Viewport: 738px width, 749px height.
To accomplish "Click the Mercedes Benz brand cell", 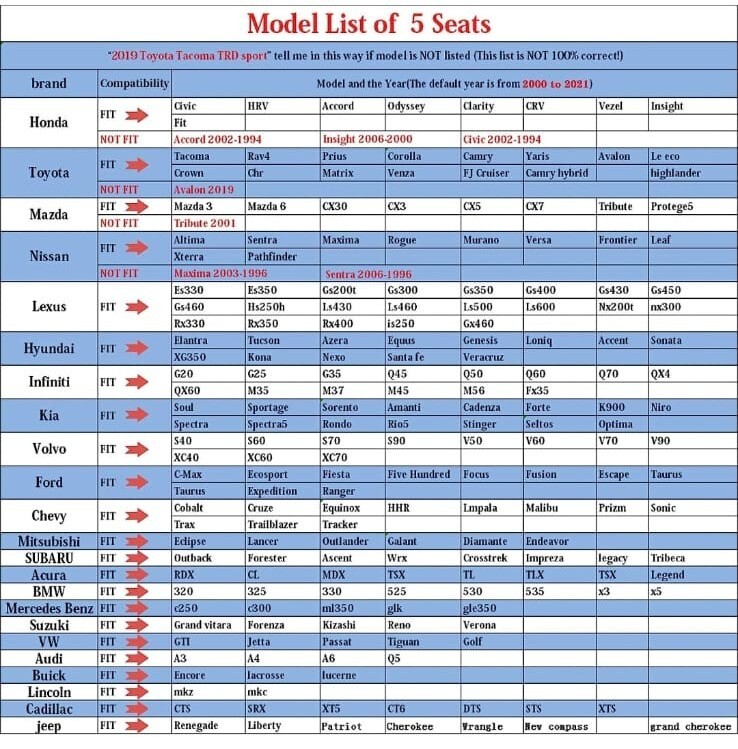I will 49,608.
